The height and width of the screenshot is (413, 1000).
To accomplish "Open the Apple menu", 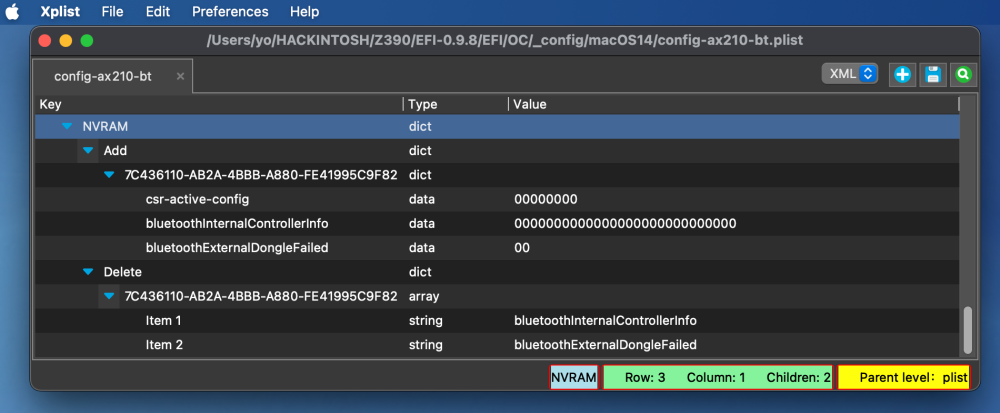I will coord(12,11).
